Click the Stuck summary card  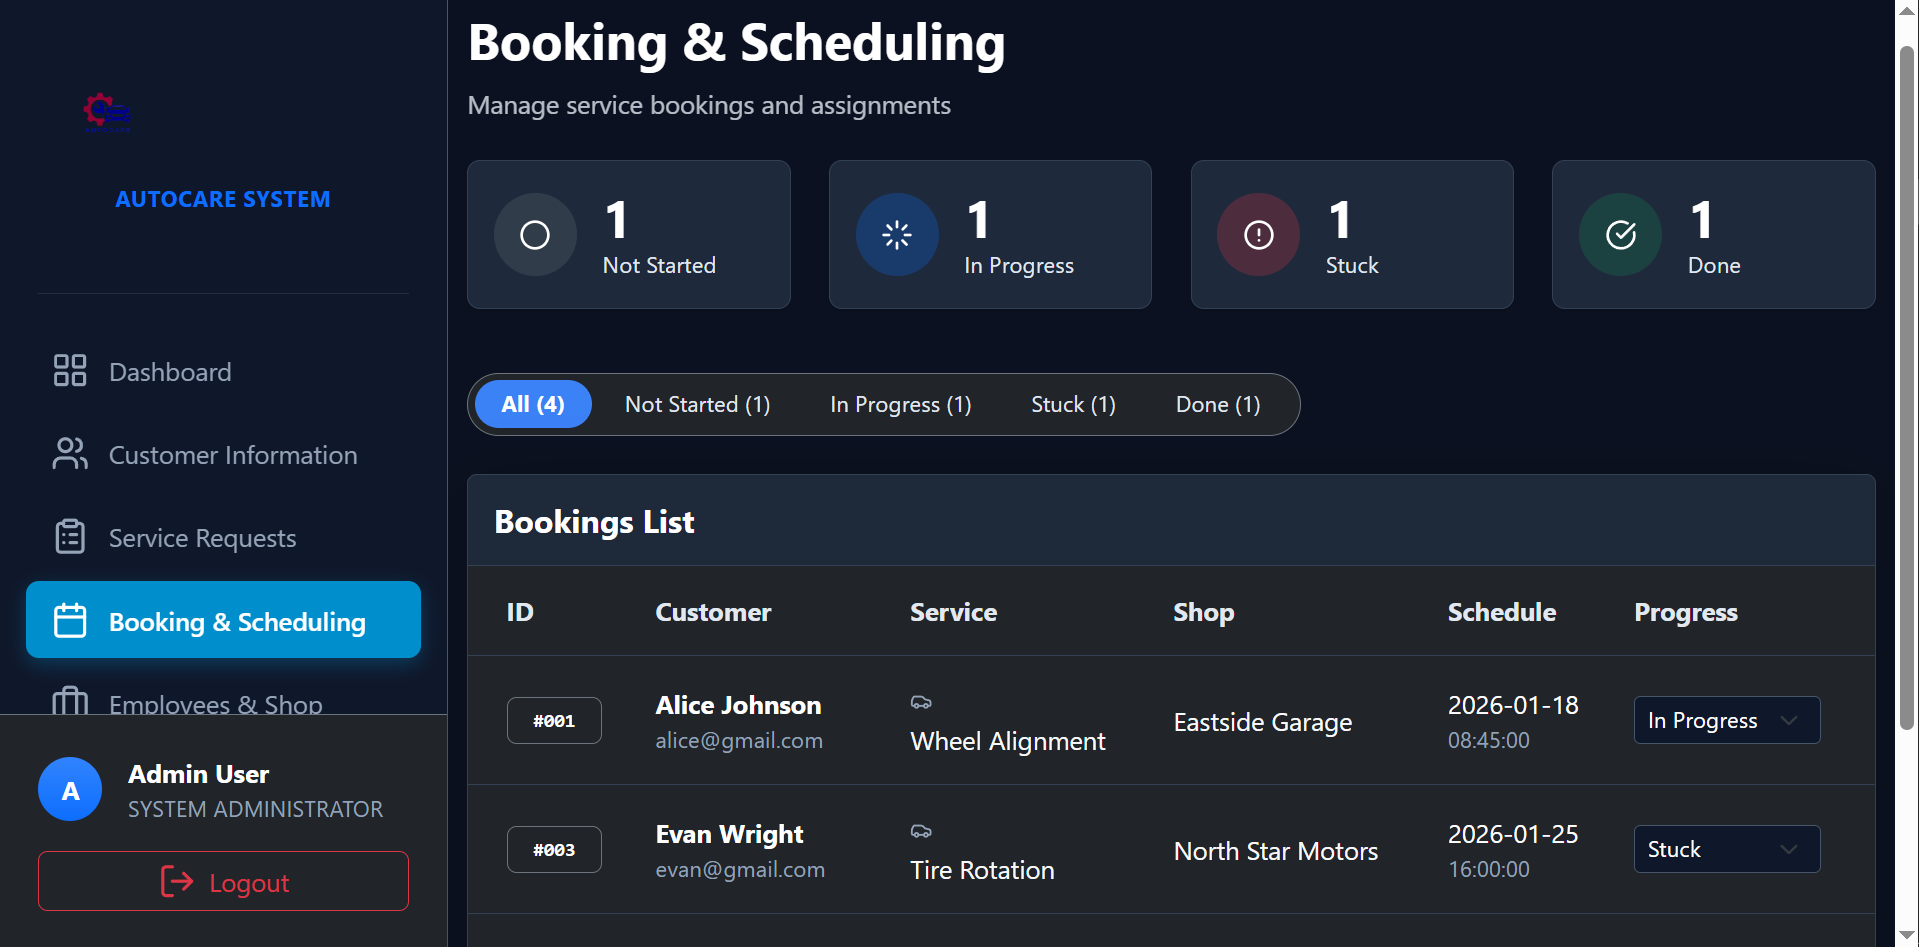pos(1352,235)
